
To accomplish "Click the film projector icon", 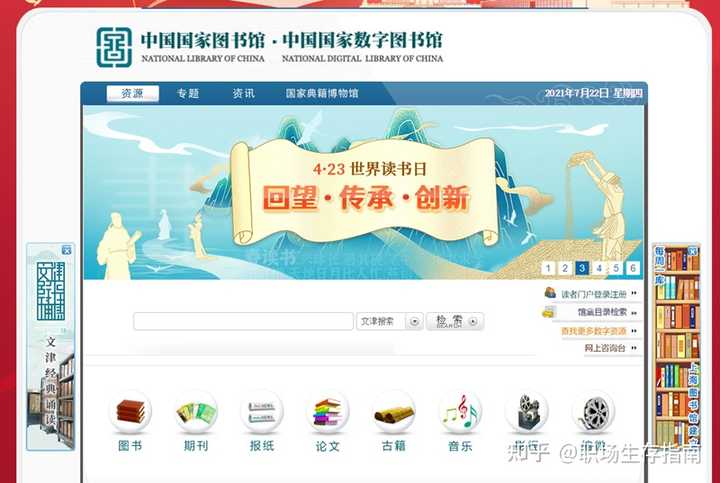I will (x=526, y=412).
